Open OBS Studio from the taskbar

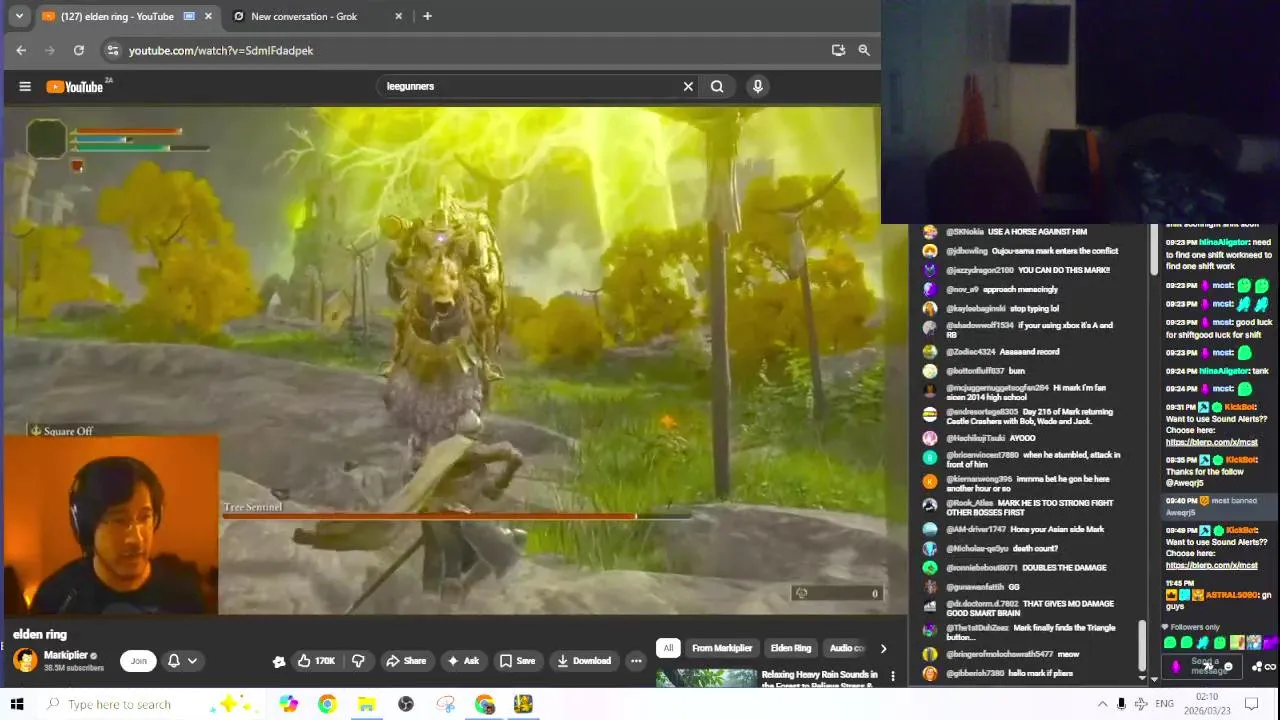[x=405, y=704]
